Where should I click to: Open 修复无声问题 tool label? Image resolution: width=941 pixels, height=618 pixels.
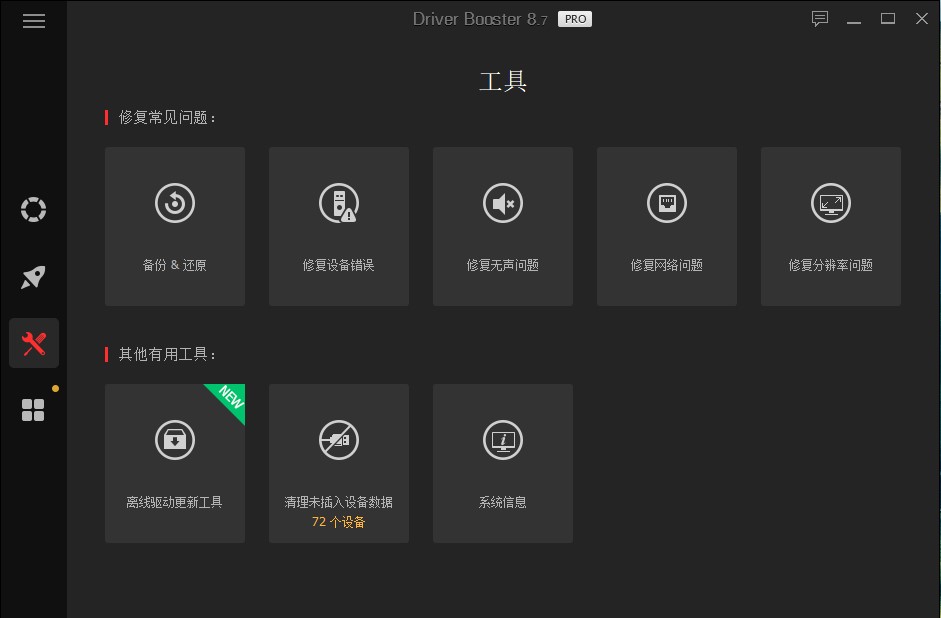[503, 265]
